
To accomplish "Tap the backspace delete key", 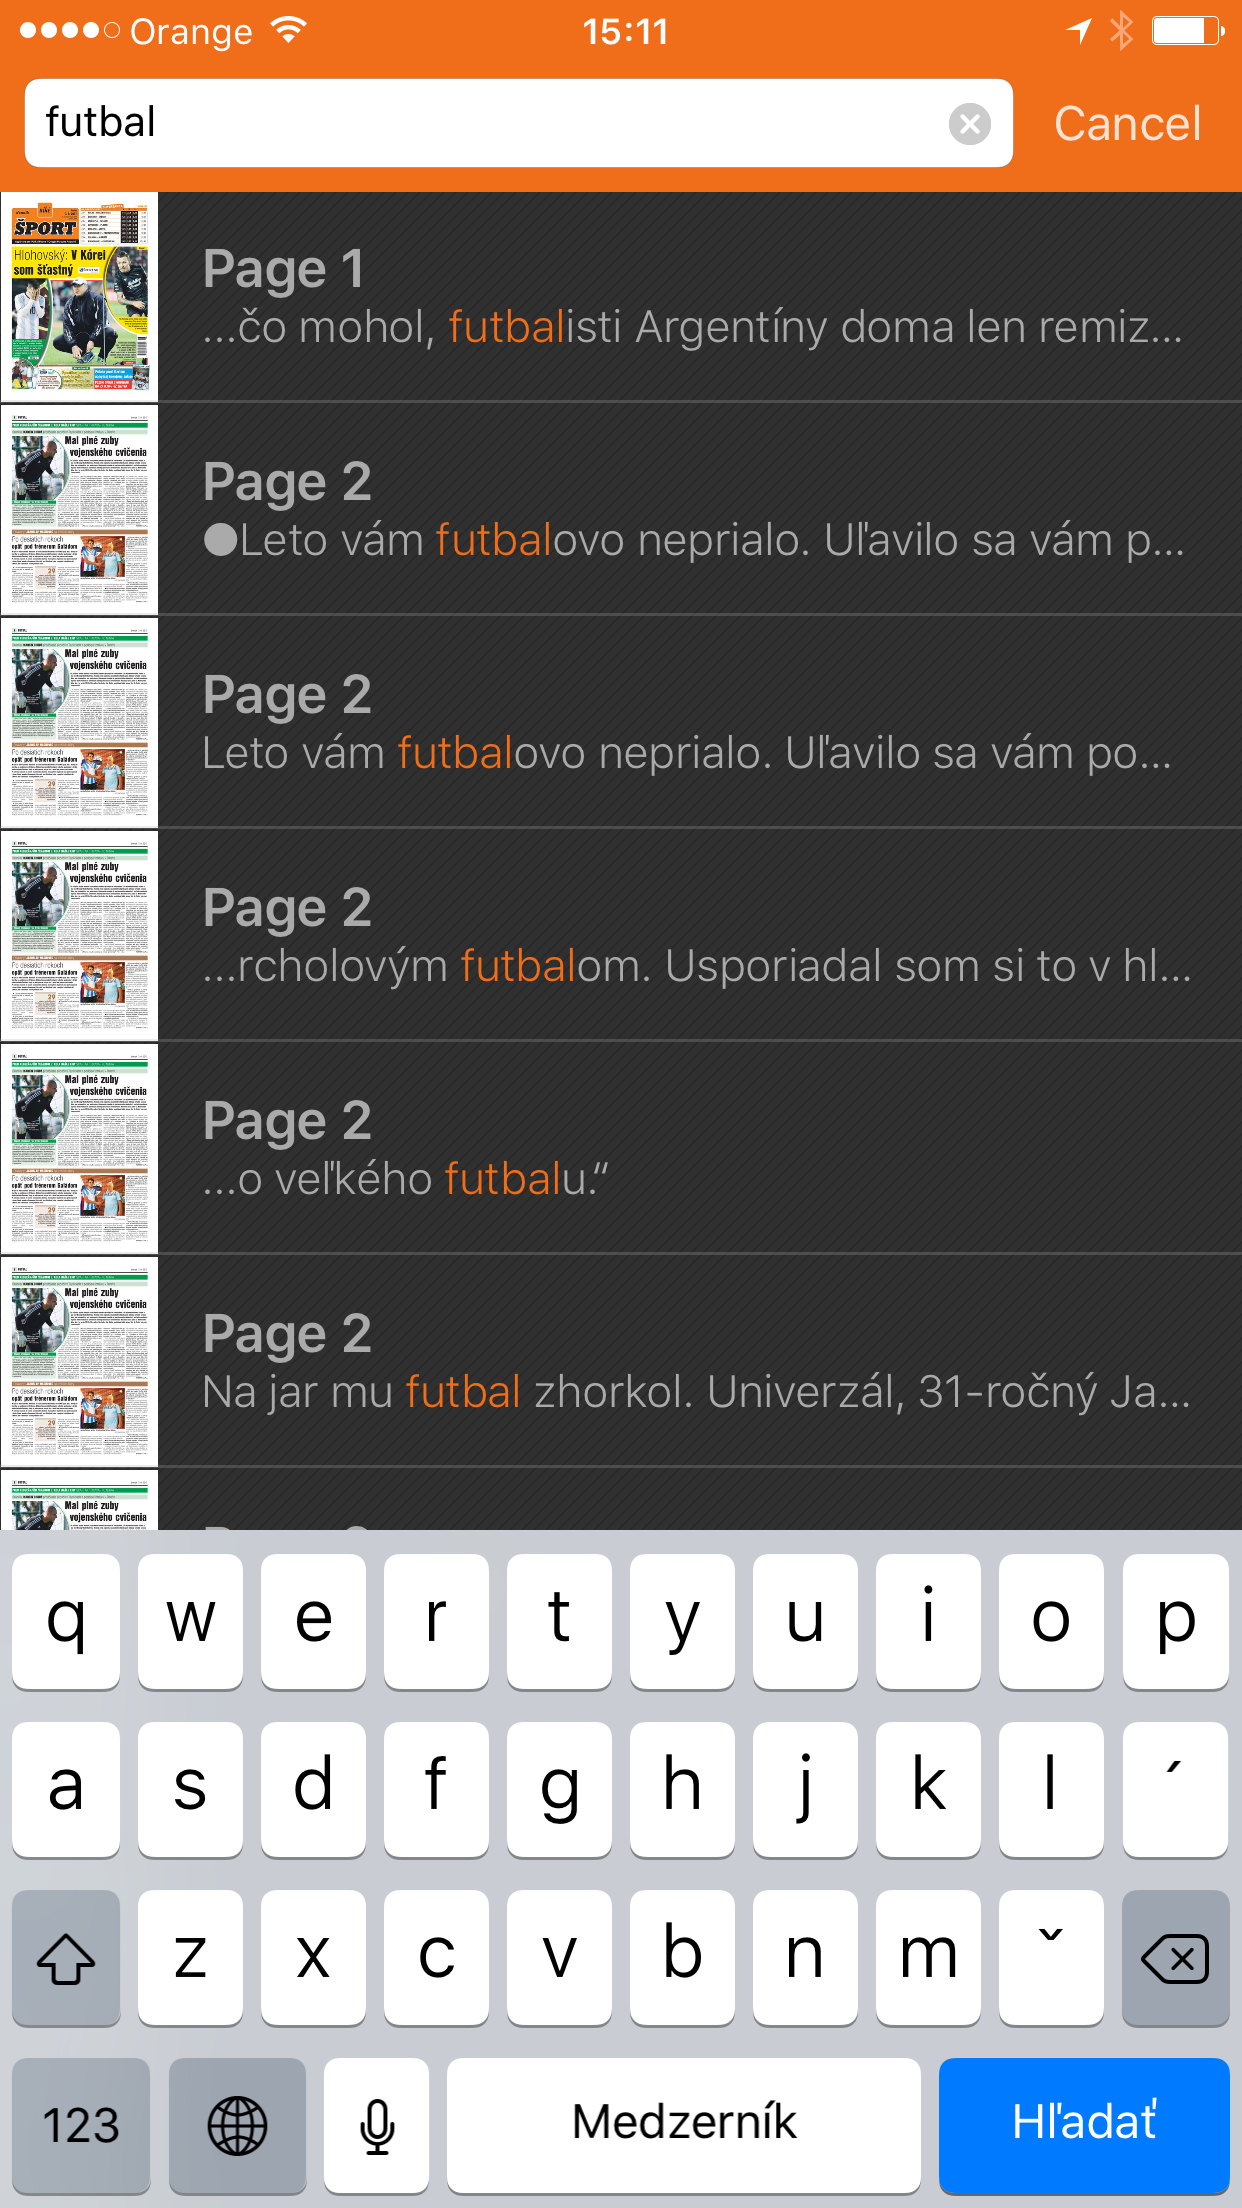I will 1175,1957.
